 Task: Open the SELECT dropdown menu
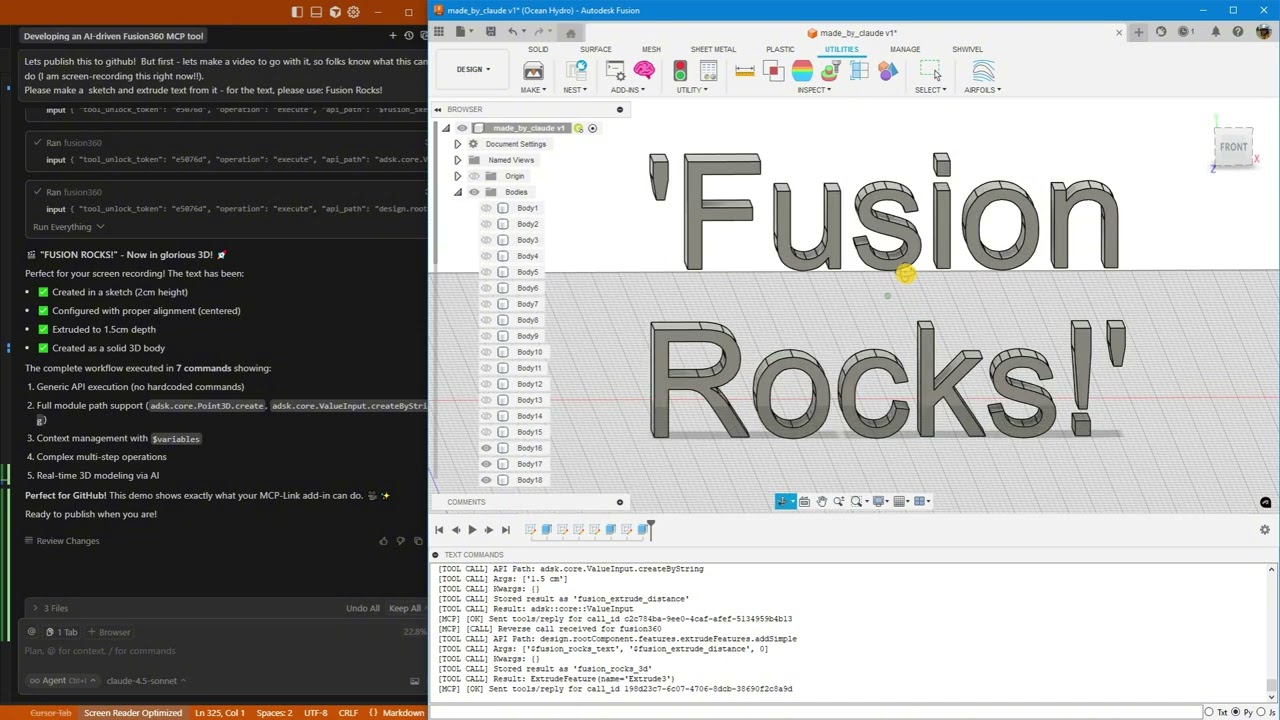(930, 90)
